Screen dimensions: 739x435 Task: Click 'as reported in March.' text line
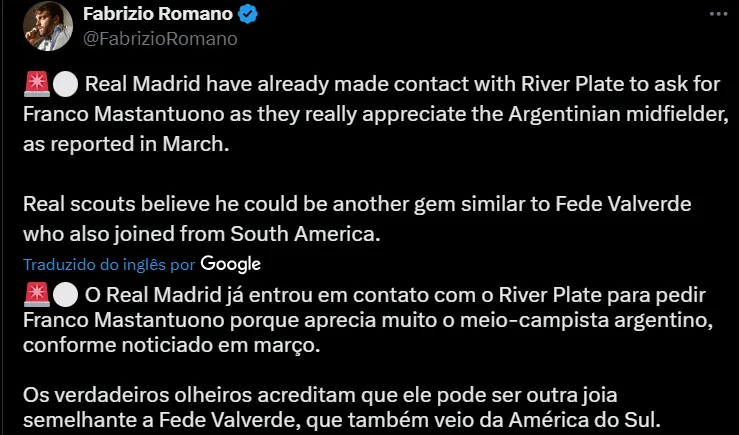(x=125, y=144)
